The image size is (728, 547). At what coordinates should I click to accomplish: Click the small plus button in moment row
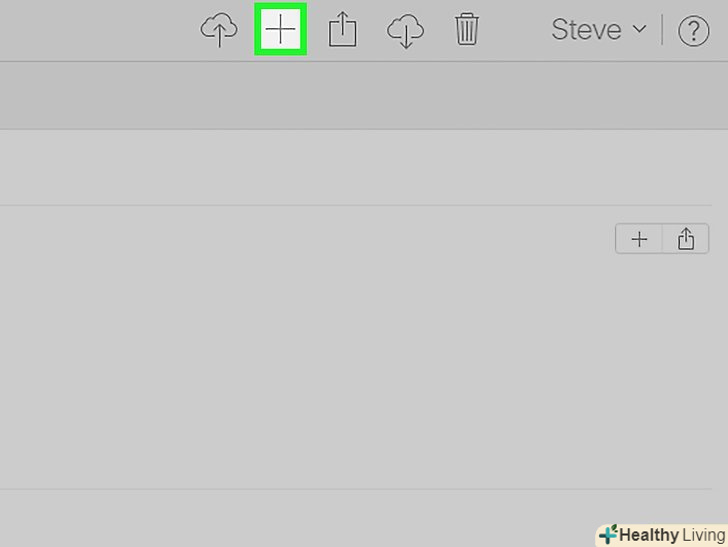pyautogui.click(x=639, y=239)
